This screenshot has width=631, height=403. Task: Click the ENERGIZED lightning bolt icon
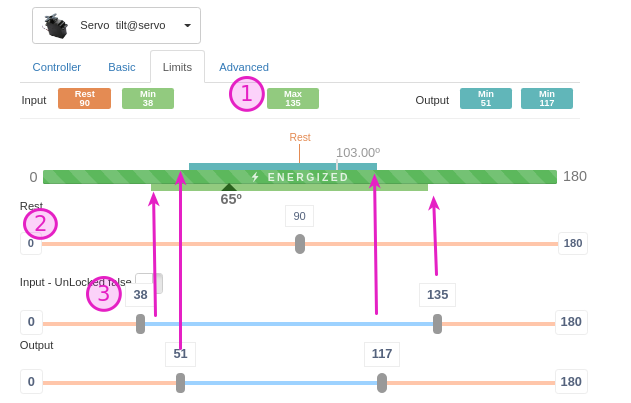[255, 177]
